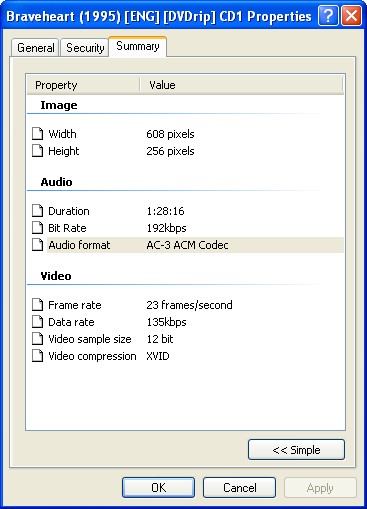Select the Audio format row icon
367x509 pixels.
pos(37,245)
